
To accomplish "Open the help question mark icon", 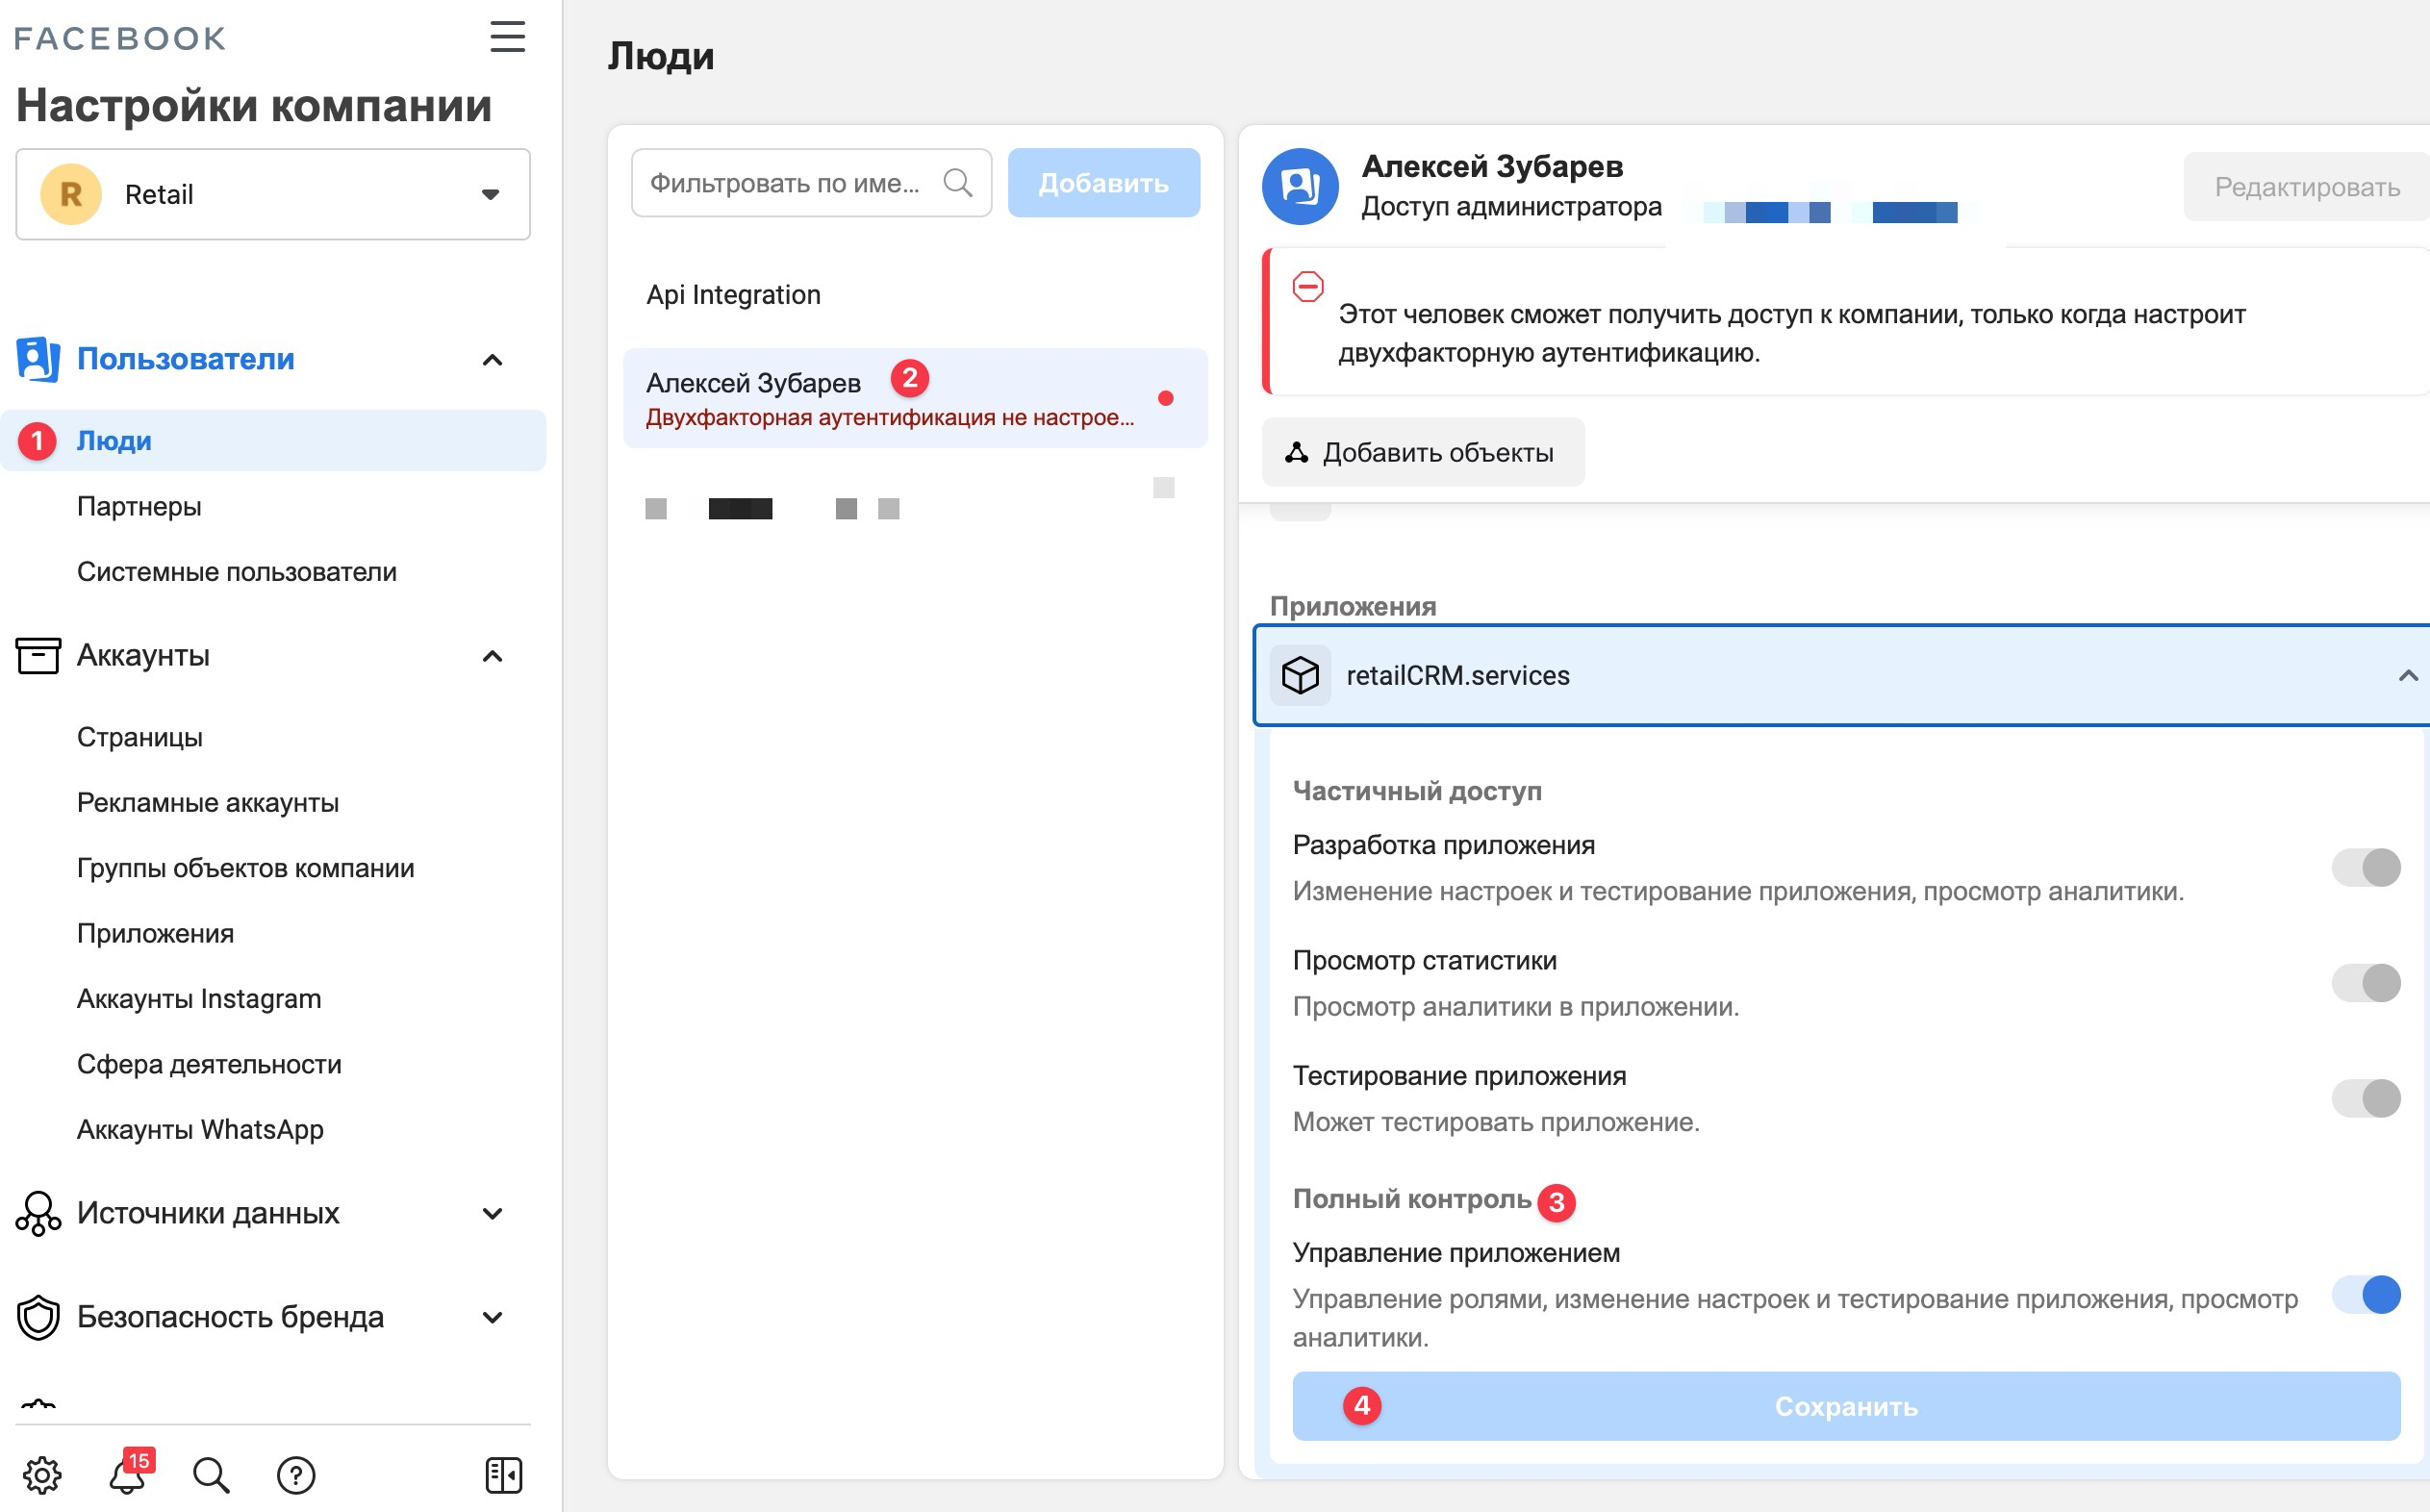I will (296, 1474).
